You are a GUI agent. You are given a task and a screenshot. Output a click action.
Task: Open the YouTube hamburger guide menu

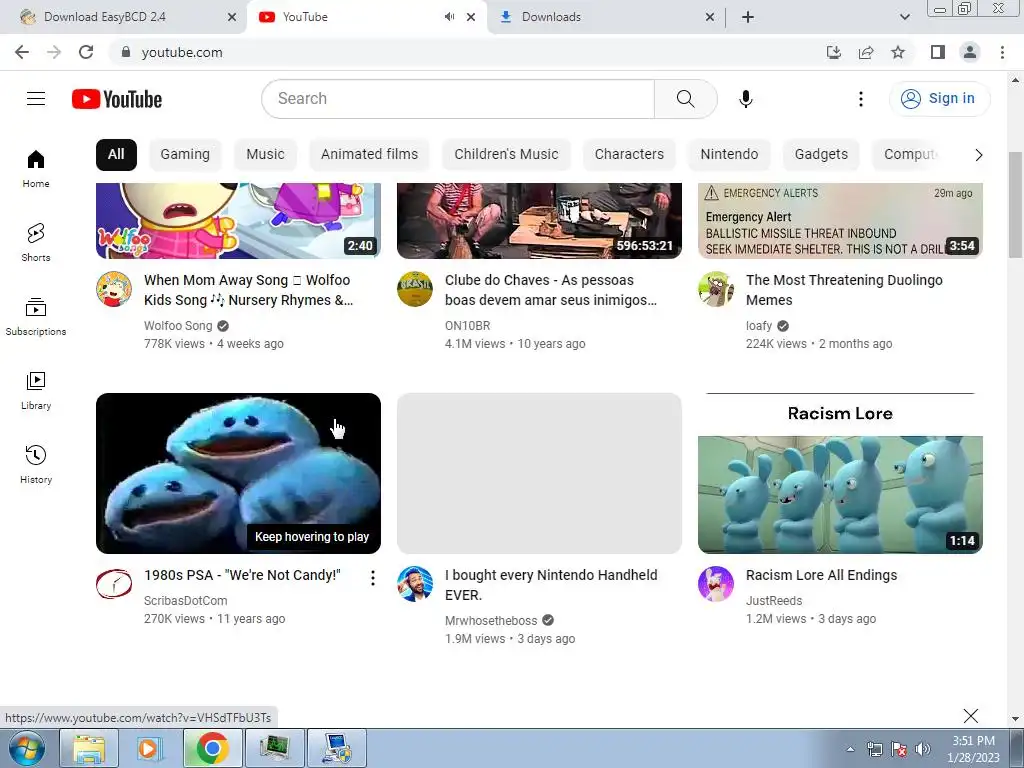click(x=36, y=99)
